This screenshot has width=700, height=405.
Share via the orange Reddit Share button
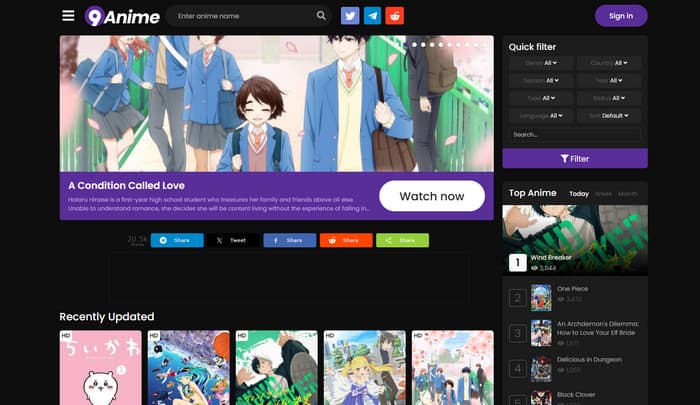coord(346,240)
